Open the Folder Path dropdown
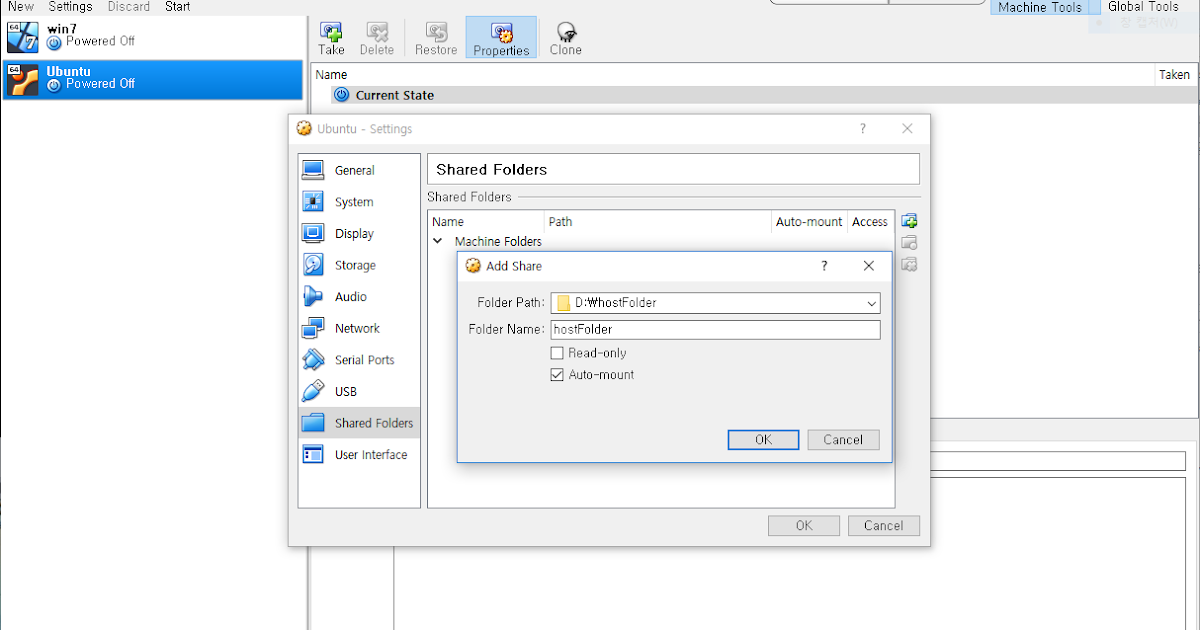The image size is (1200, 630). pos(871,302)
